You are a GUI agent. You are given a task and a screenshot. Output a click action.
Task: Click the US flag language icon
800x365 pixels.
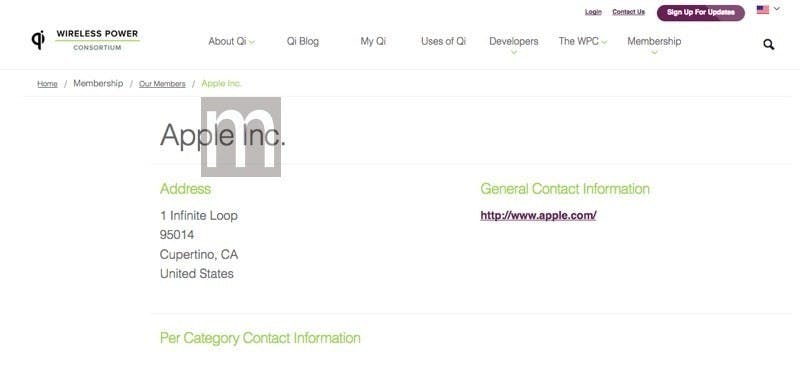point(763,10)
